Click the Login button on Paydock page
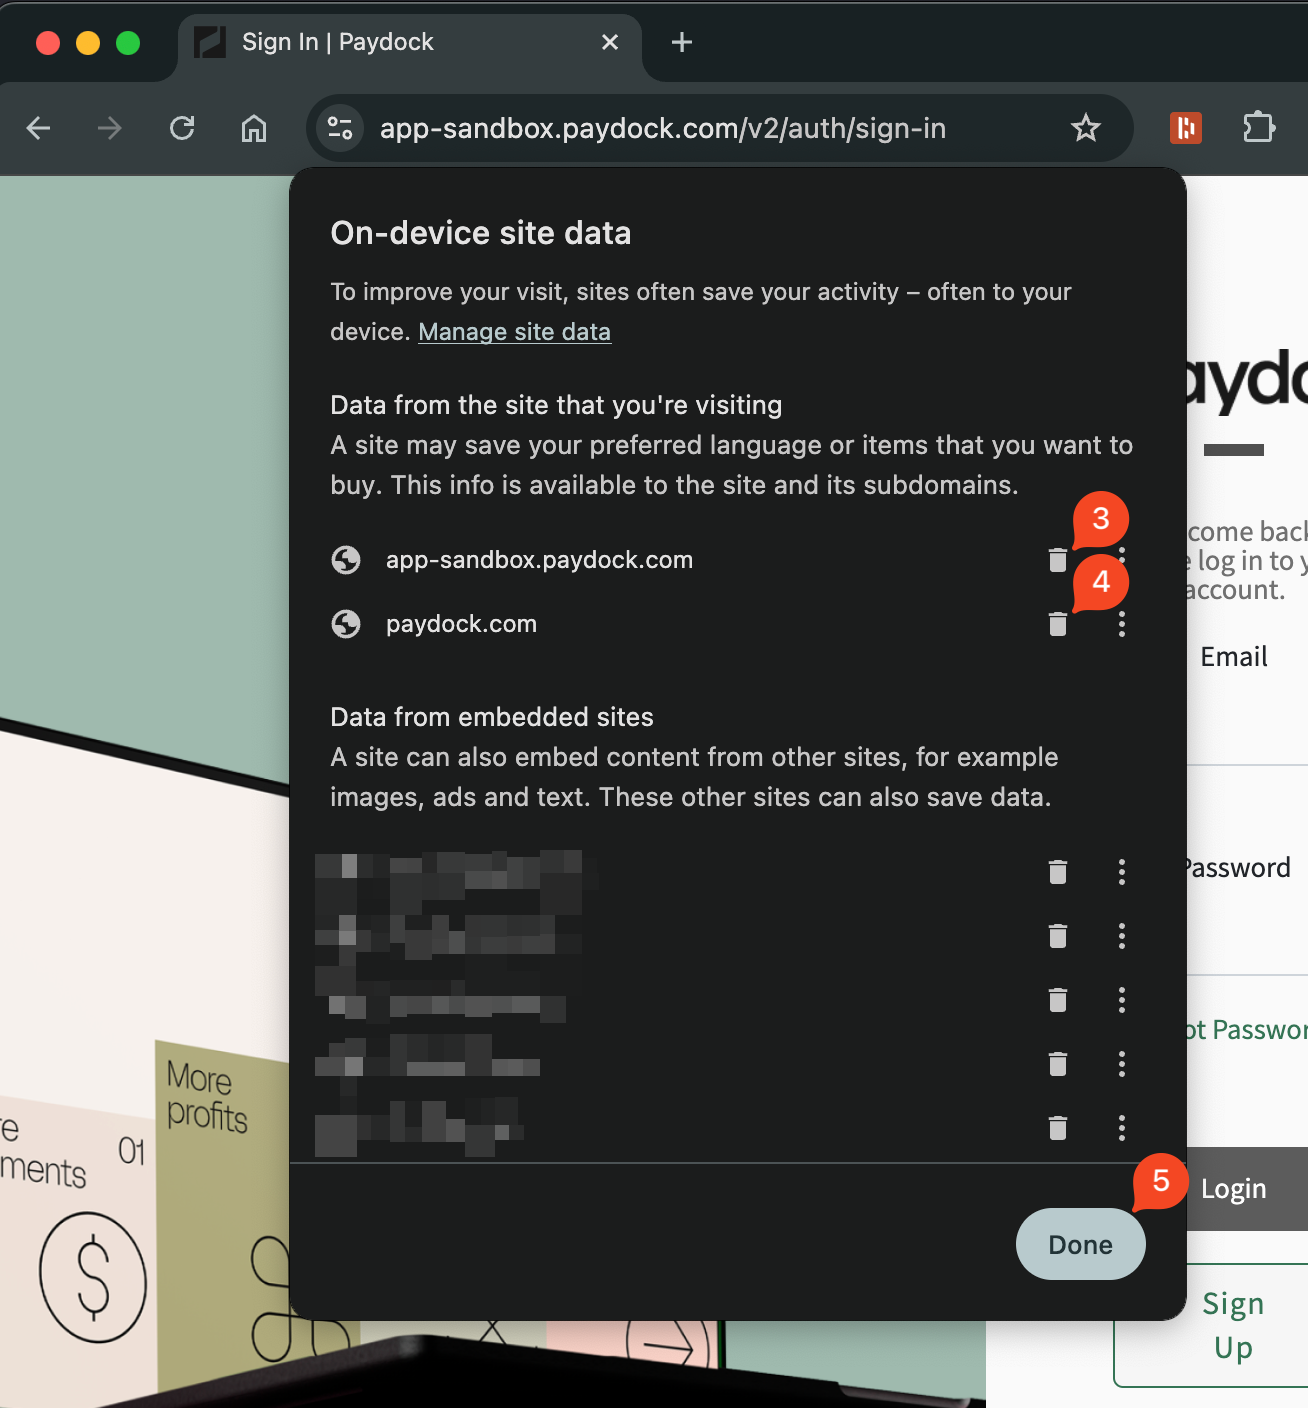Image resolution: width=1308 pixels, height=1408 pixels. (x=1246, y=1189)
